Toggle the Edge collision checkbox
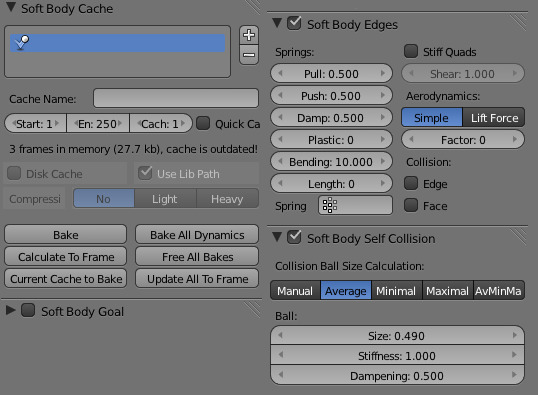The height and width of the screenshot is (395, 538). [411, 184]
